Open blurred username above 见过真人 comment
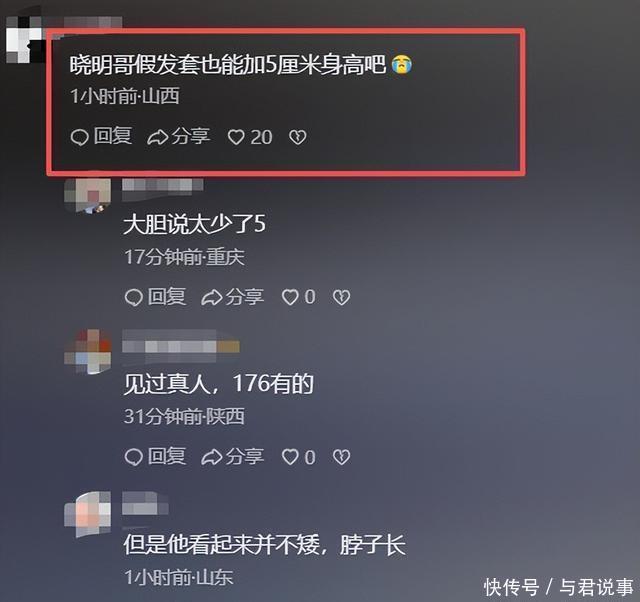This screenshot has height=602, width=640. (x=181, y=347)
